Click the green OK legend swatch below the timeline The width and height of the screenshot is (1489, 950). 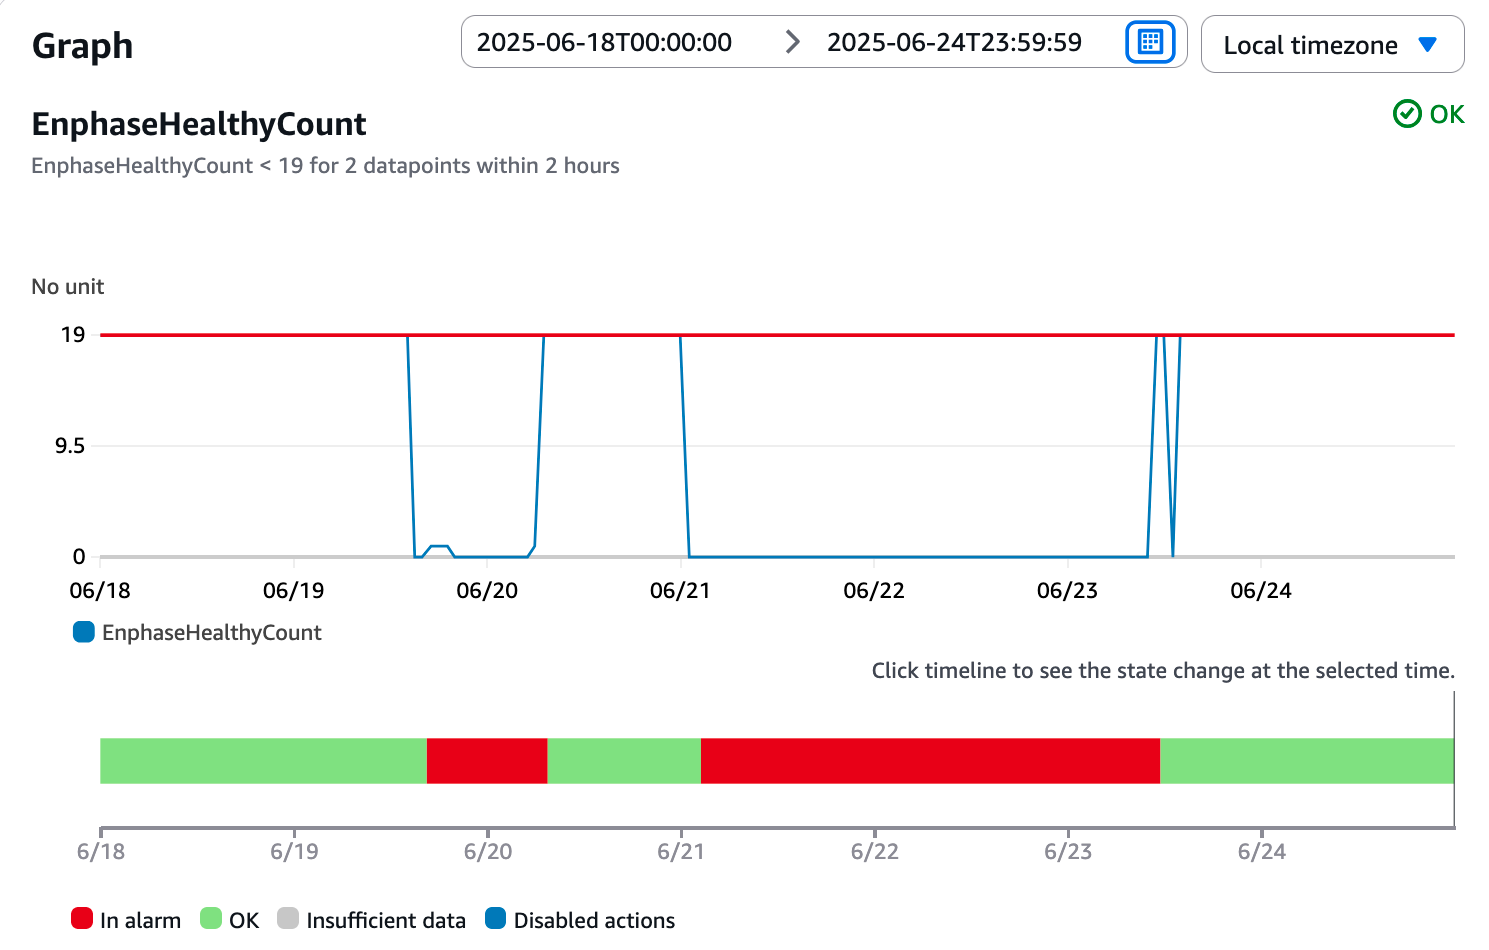pyautogui.click(x=211, y=919)
